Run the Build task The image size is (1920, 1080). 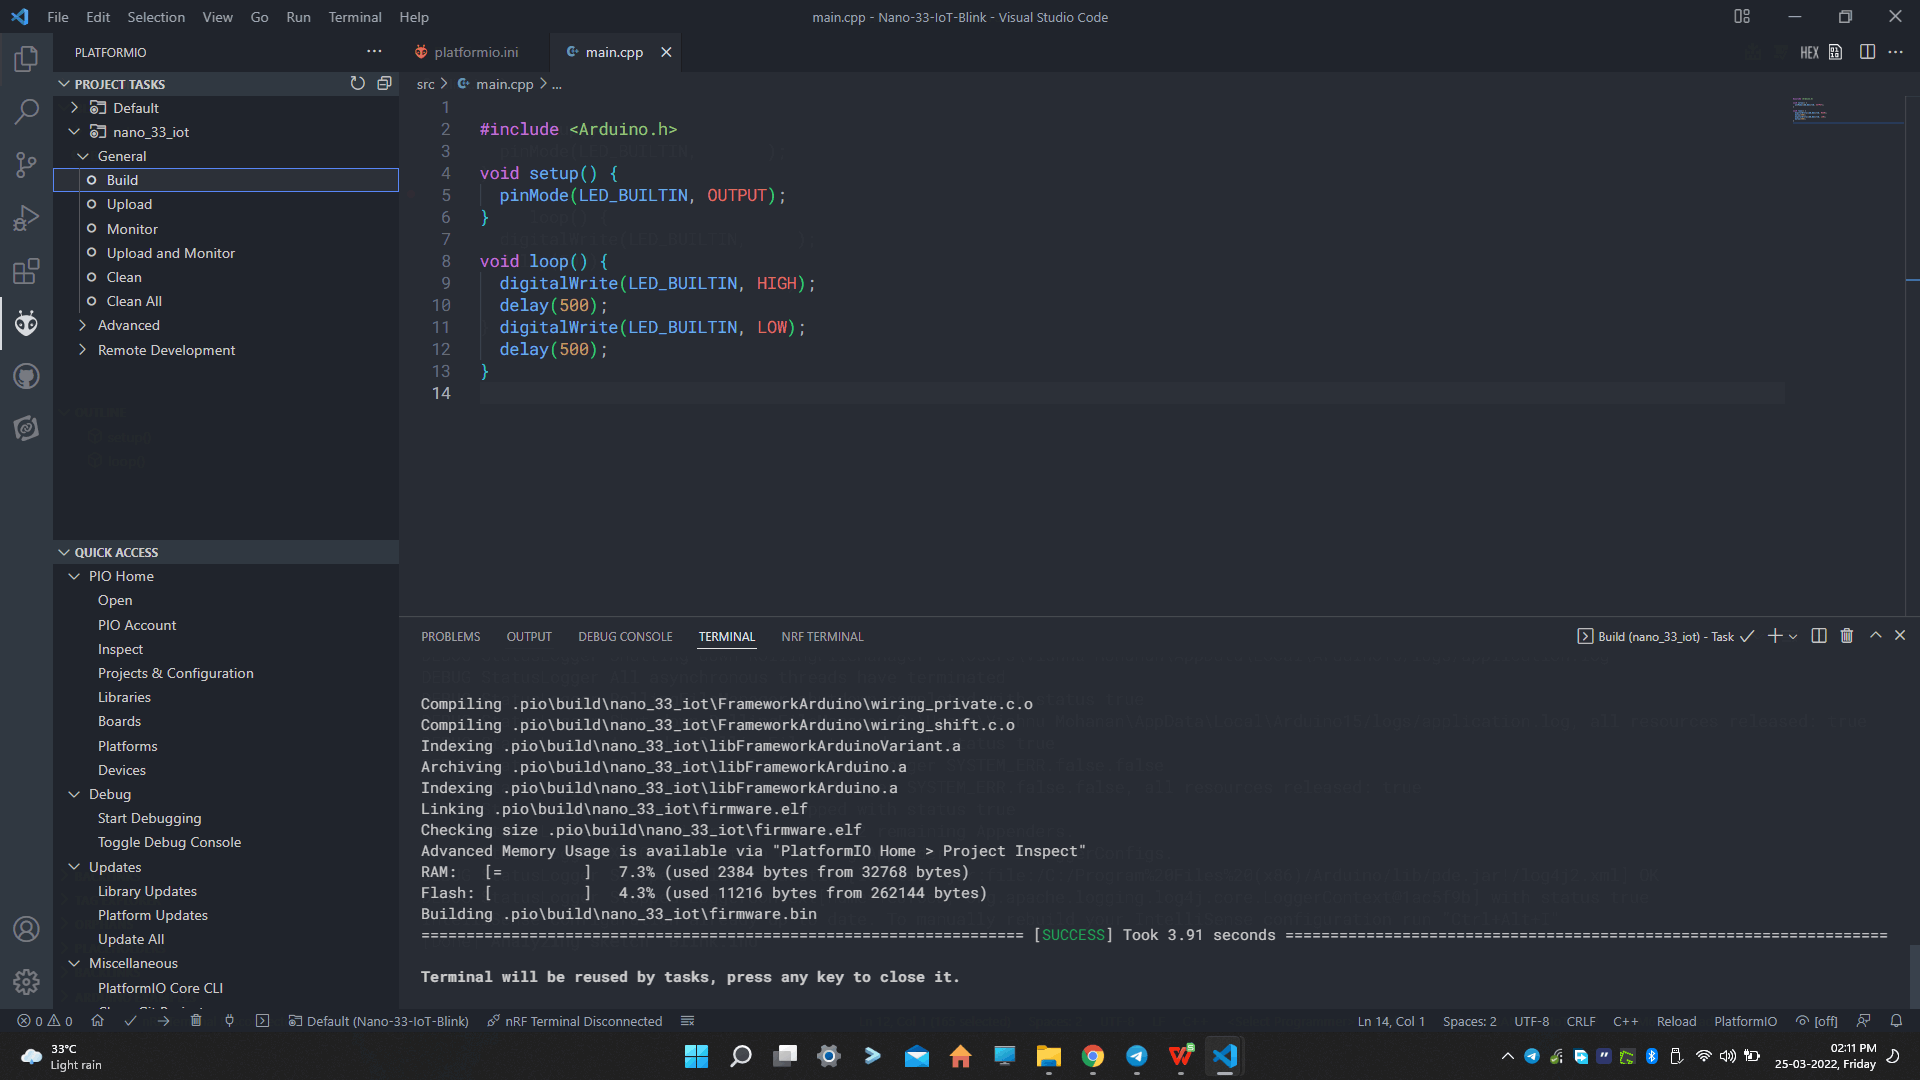point(226,180)
